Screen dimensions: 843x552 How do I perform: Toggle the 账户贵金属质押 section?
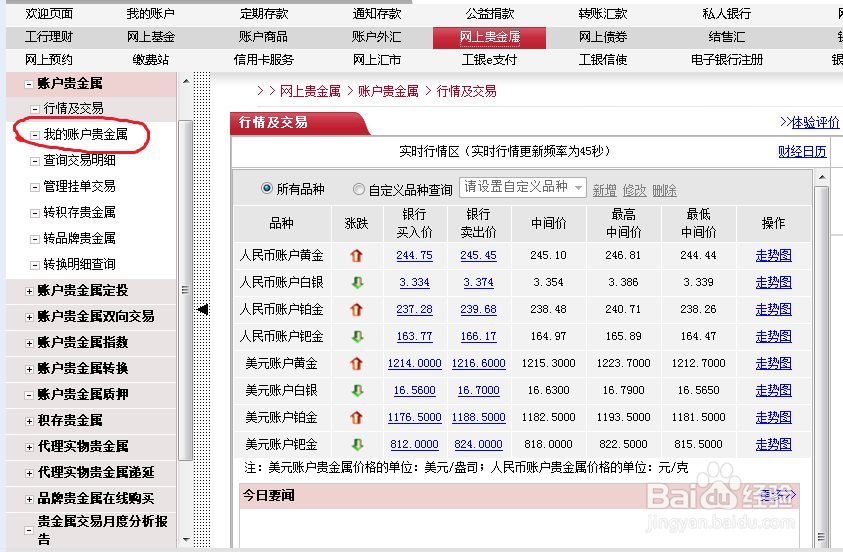(x=29, y=395)
